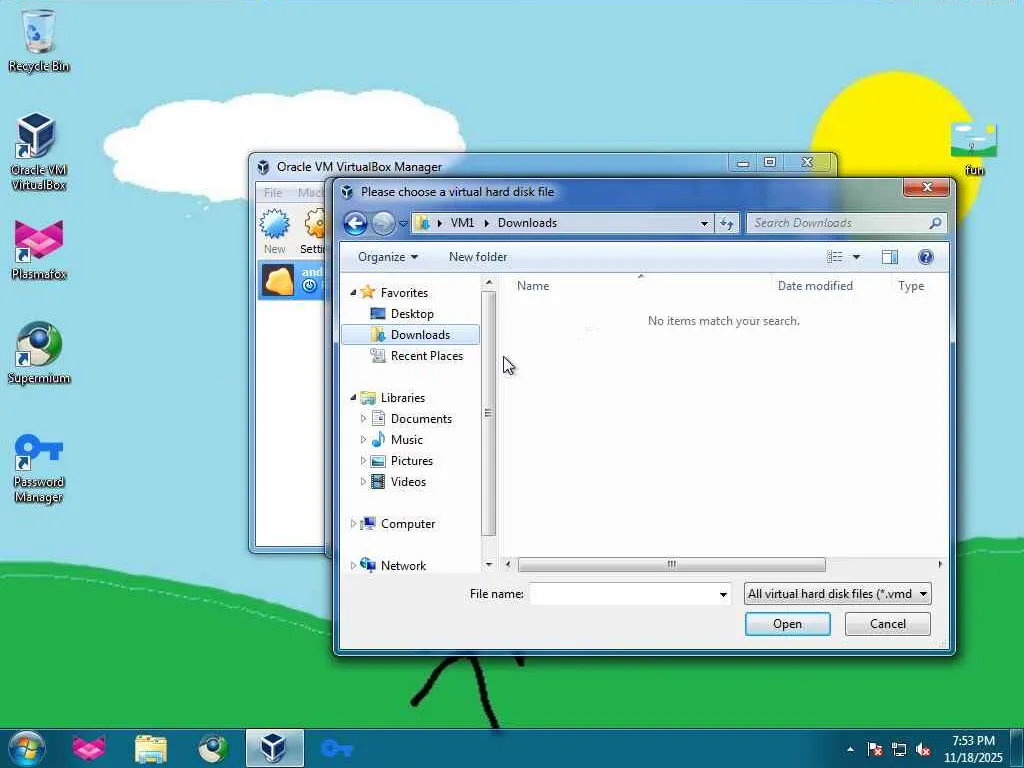The height and width of the screenshot is (768, 1024).
Task: Open the Recycle Bin desktop icon
Action: 39,40
